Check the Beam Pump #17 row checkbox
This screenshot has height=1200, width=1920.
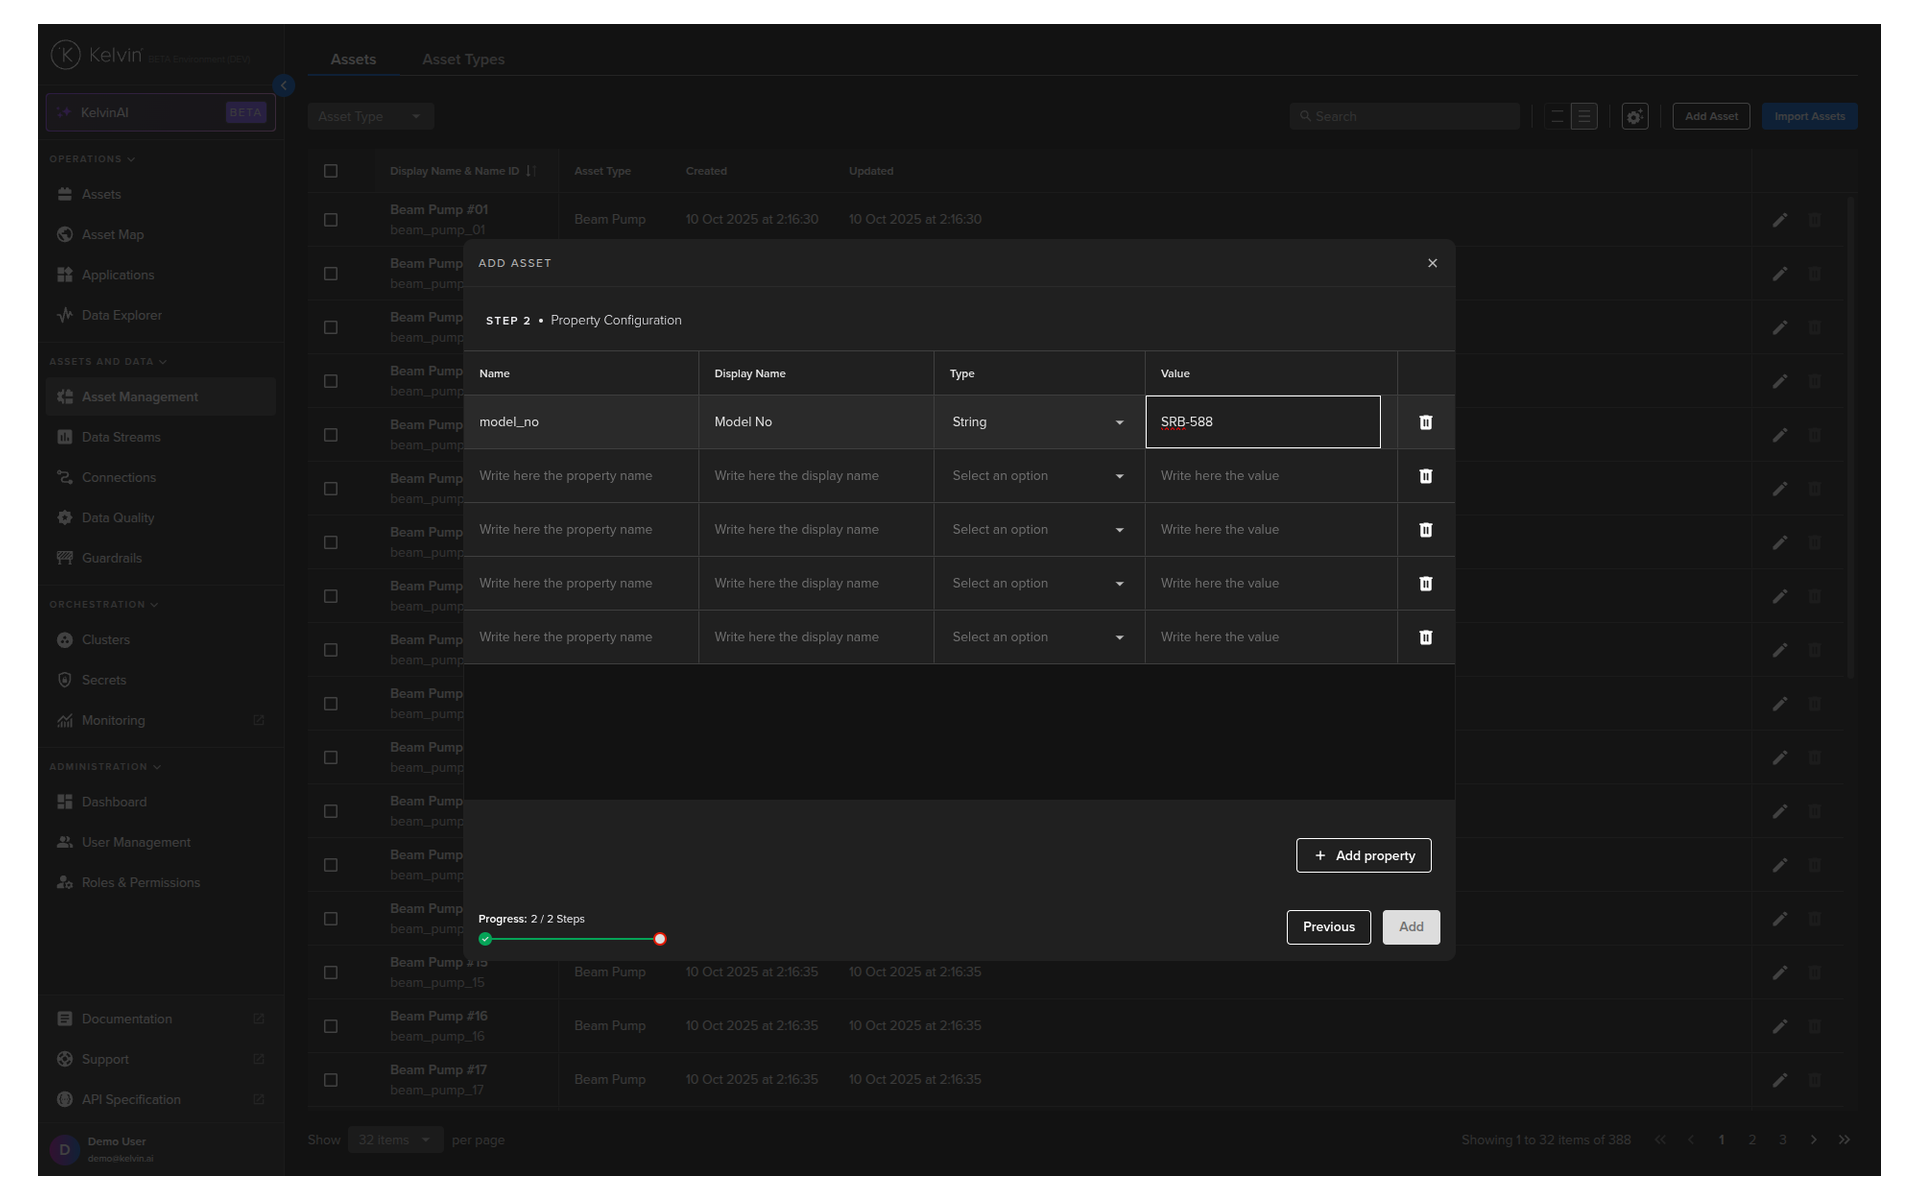coord(331,1080)
